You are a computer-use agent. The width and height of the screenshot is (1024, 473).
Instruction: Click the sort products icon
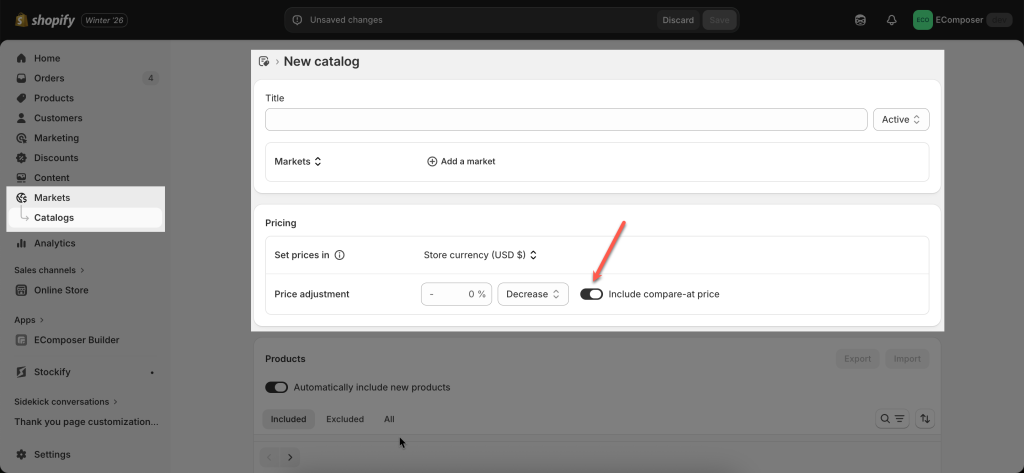925,419
